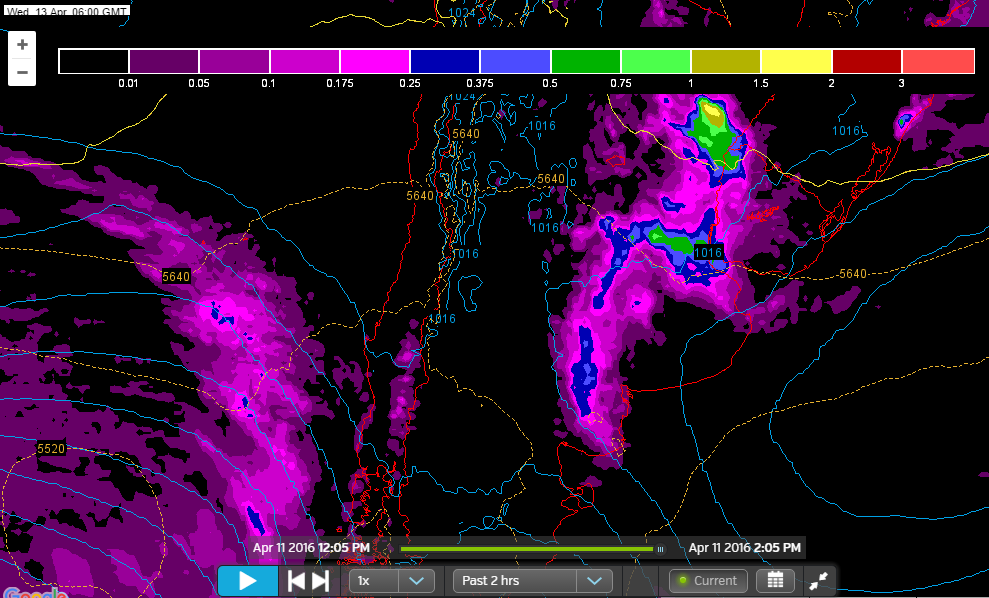The height and width of the screenshot is (598, 989).
Task: Select the bright magenta 0.175–0.25 swatch
Action: (375, 61)
